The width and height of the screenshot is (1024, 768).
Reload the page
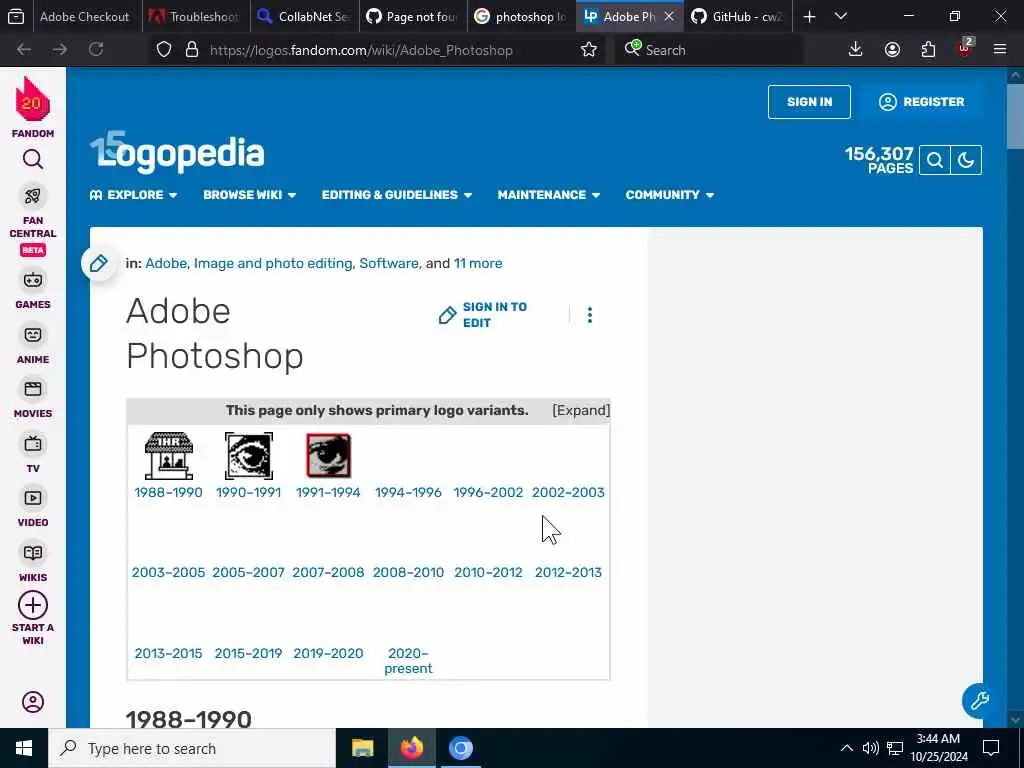pos(96,50)
